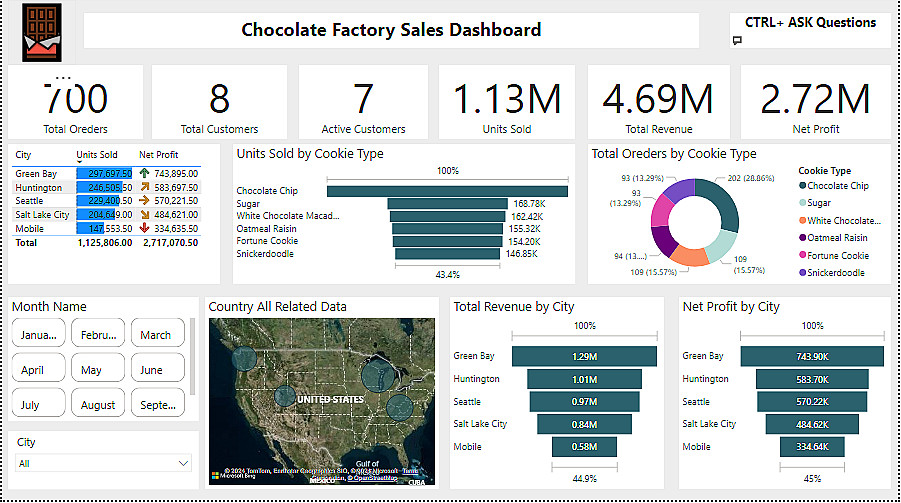The height and width of the screenshot is (503, 901).
Task: Select Fortune Cookie legend swatch
Action: (x=802, y=255)
